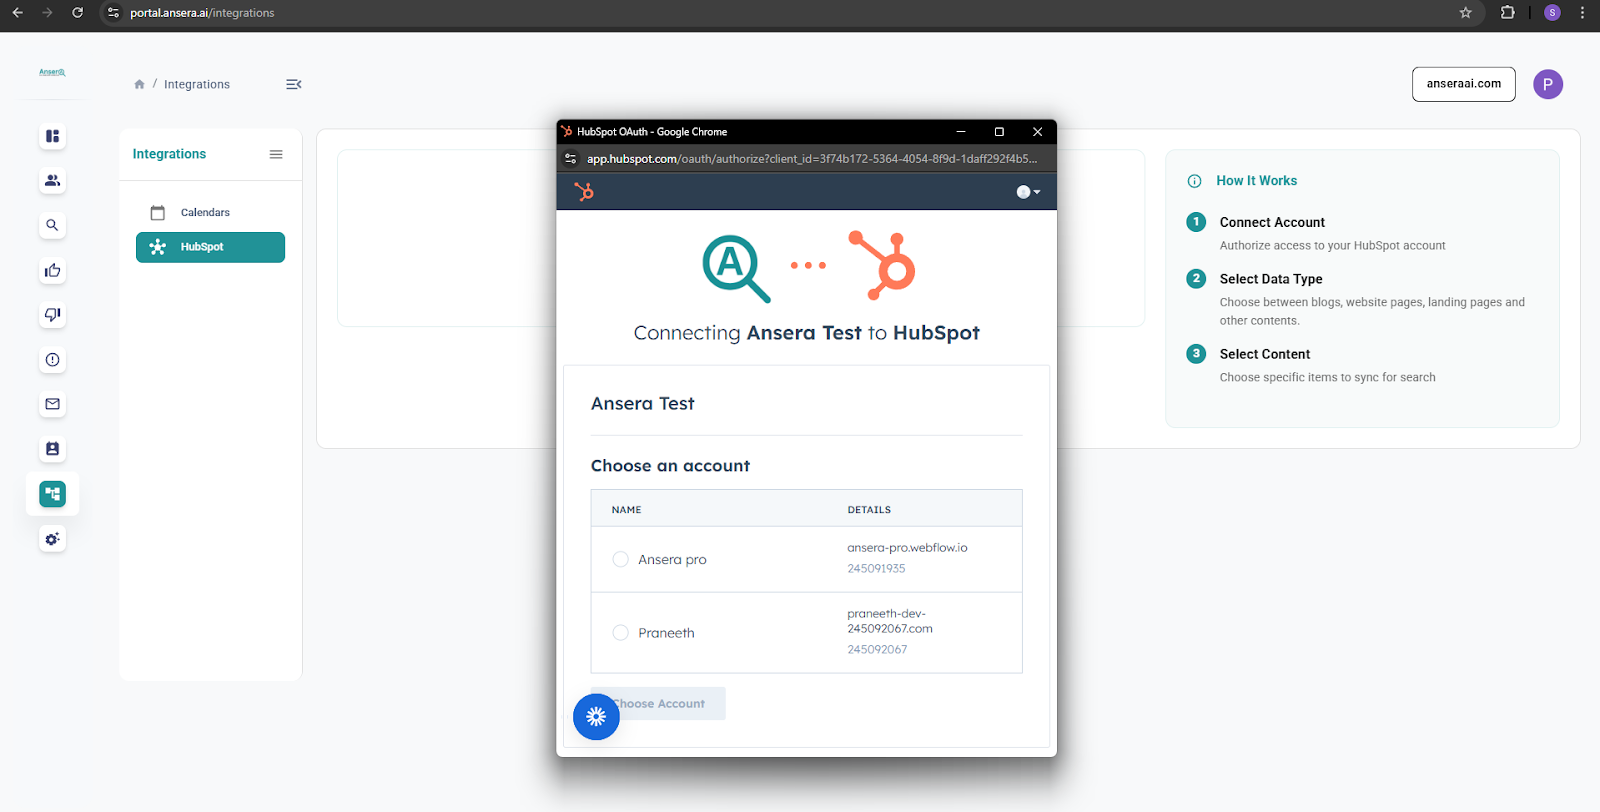Screen dimensions: 1600x812
Task: Open the thumbs-down feedback icon in sidebar
Action: [x=53, y=315]
